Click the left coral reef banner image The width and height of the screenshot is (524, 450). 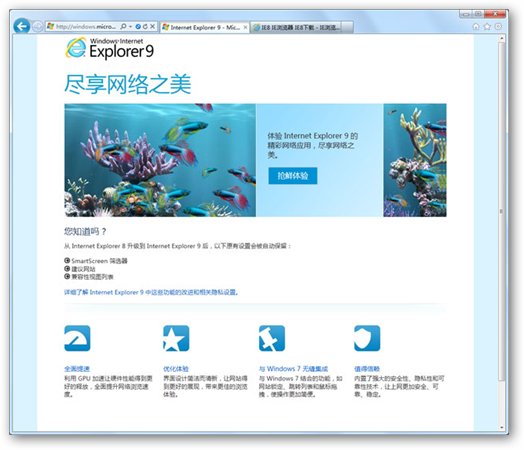160,160
